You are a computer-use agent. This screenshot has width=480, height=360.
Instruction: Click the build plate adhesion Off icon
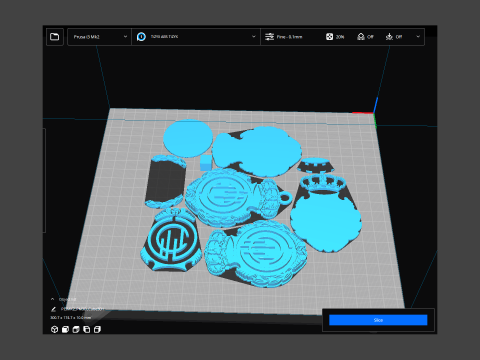(x=389, y=37)
